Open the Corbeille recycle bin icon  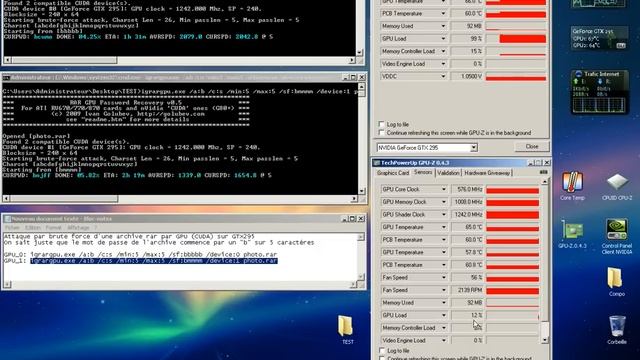(x=617, y=330)
